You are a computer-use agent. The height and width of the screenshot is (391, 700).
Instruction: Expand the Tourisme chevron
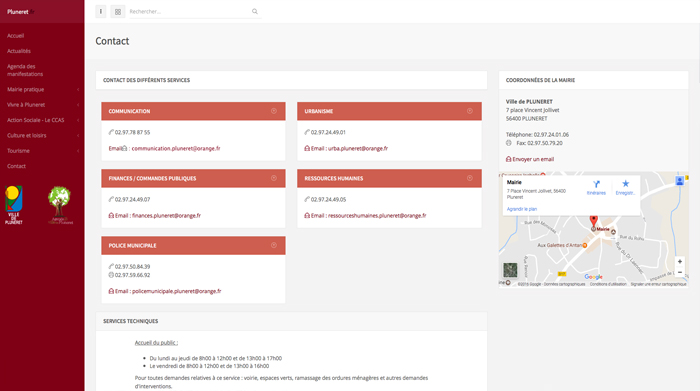(78, 151)
